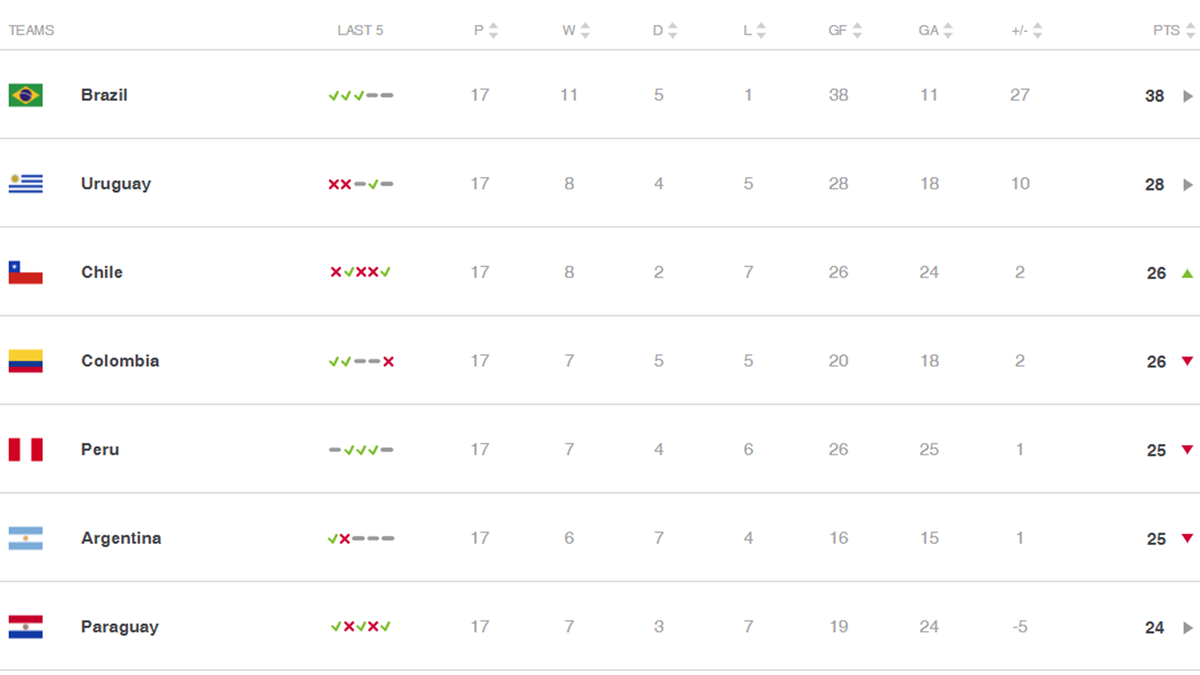This screenshot has height=675, width=1200.
Task: Sort by draws column D
Action: point(665,31)
